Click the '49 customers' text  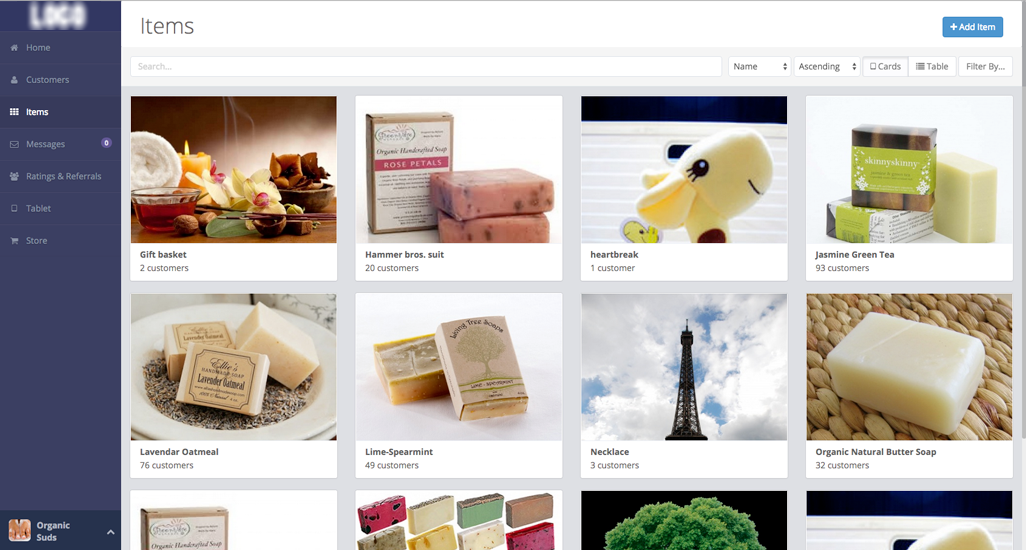pyautogui.click(x=391, y=466)
